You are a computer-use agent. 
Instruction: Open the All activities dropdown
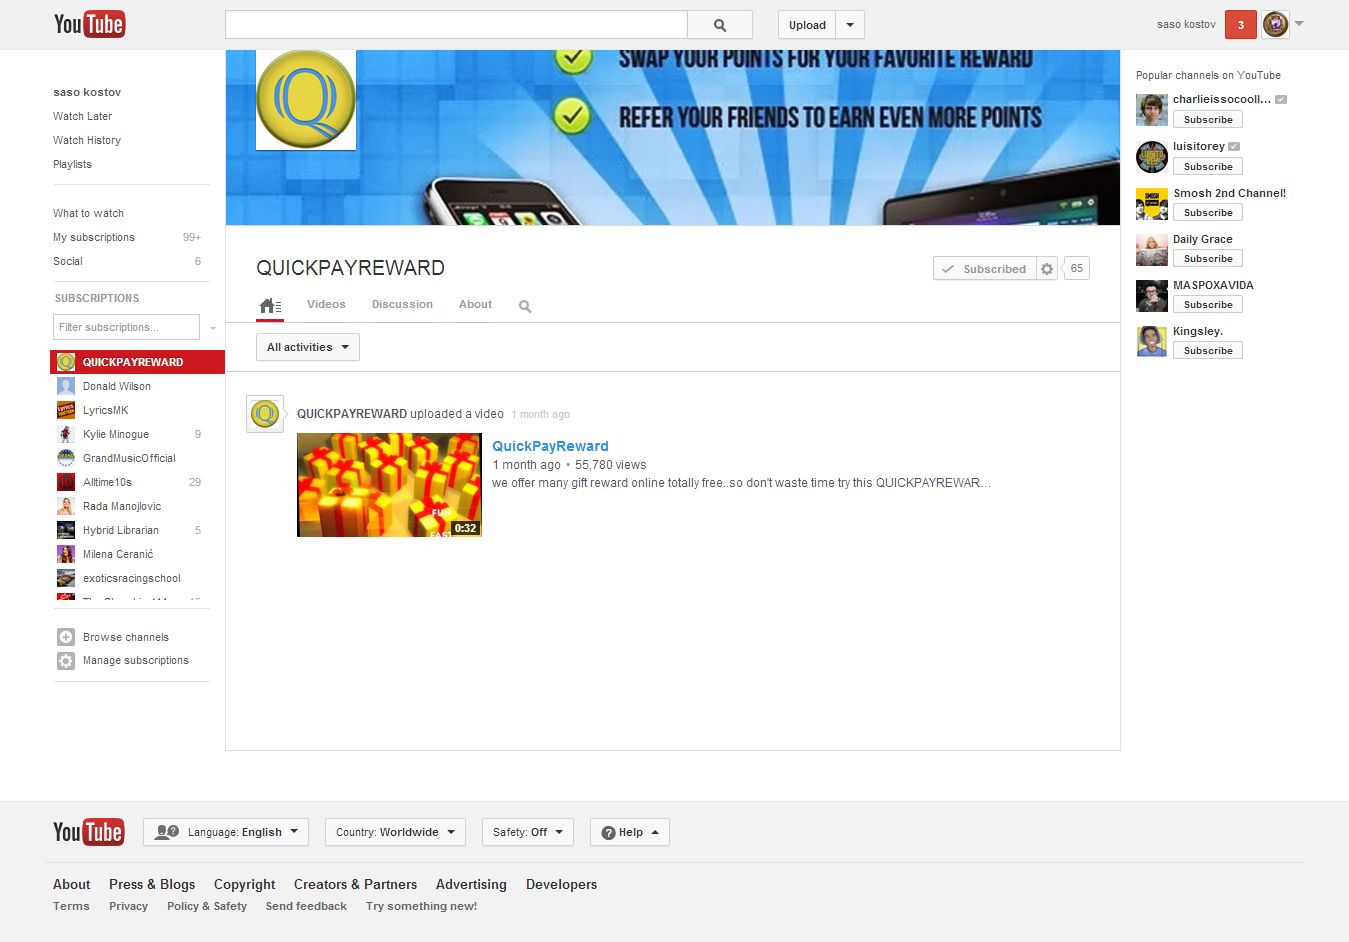click(308, 347)
